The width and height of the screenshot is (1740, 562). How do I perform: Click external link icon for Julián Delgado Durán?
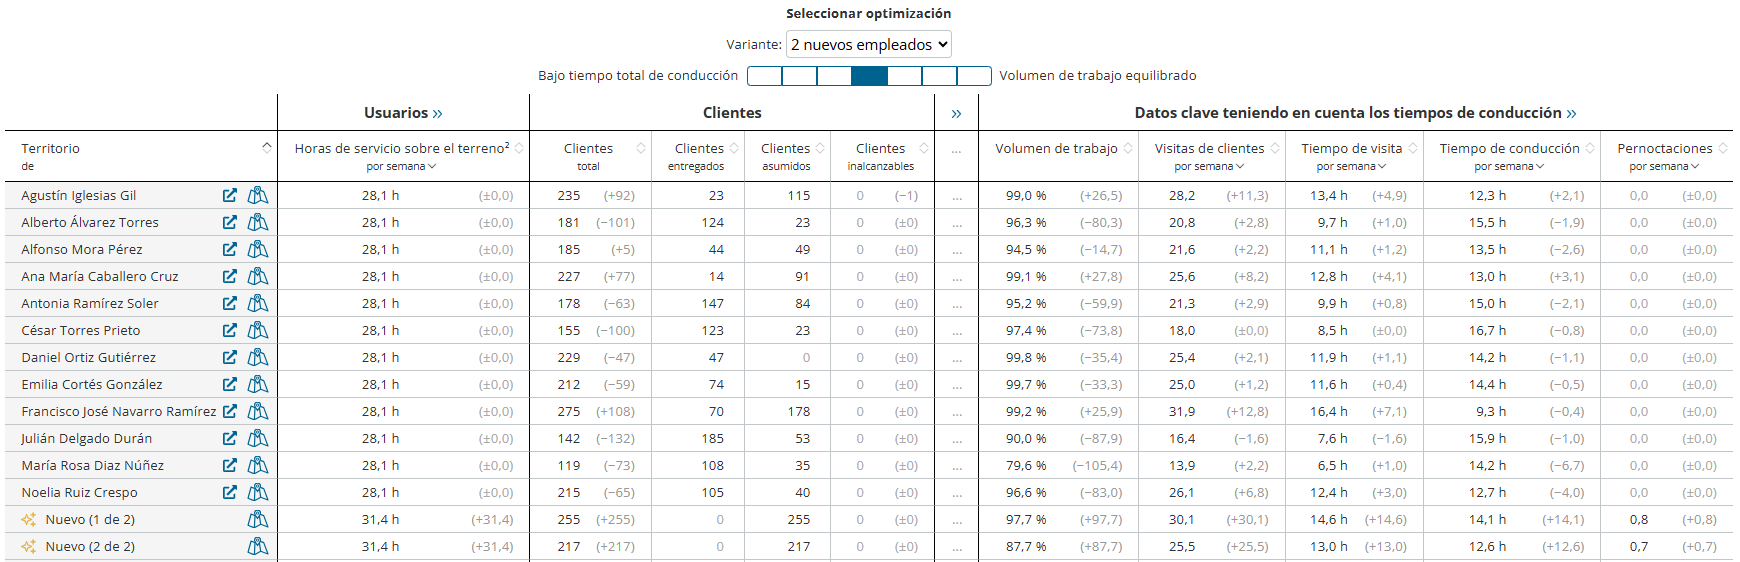pyautogui.click(x=230, y=438)
